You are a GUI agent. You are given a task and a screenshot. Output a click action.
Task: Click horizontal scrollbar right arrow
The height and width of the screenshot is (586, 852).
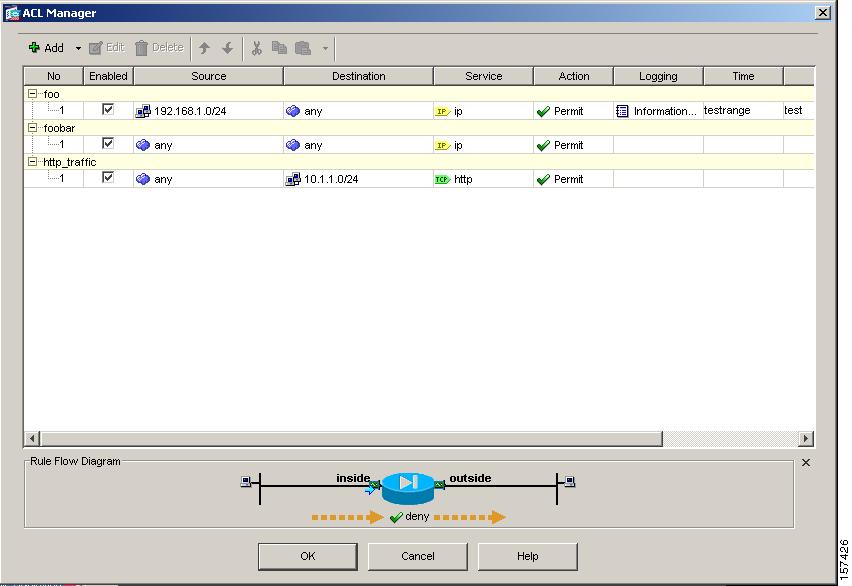pyautogui.click(x=806, y=438)
